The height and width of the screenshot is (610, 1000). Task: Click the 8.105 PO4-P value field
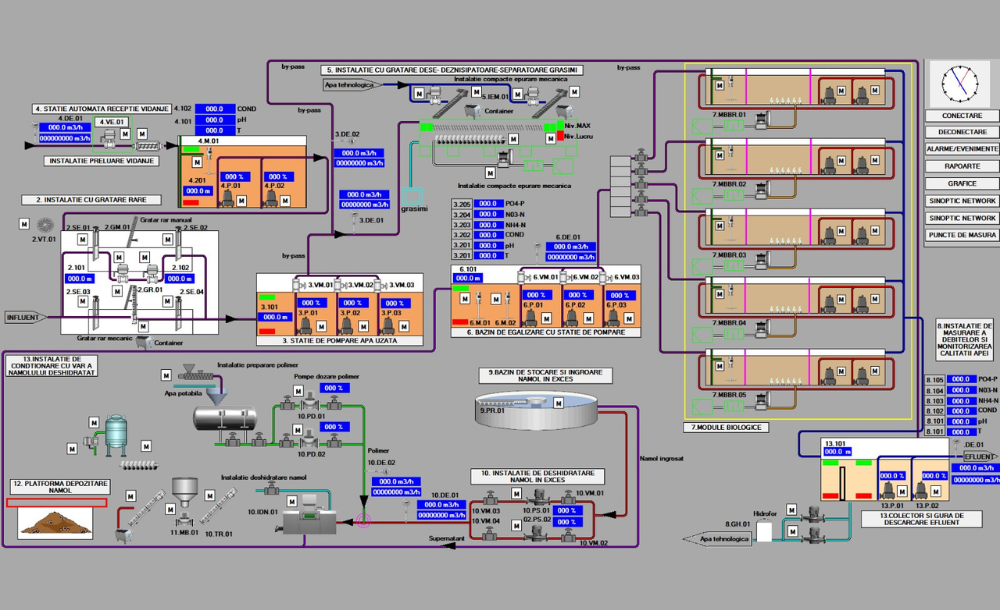(961, 380)
